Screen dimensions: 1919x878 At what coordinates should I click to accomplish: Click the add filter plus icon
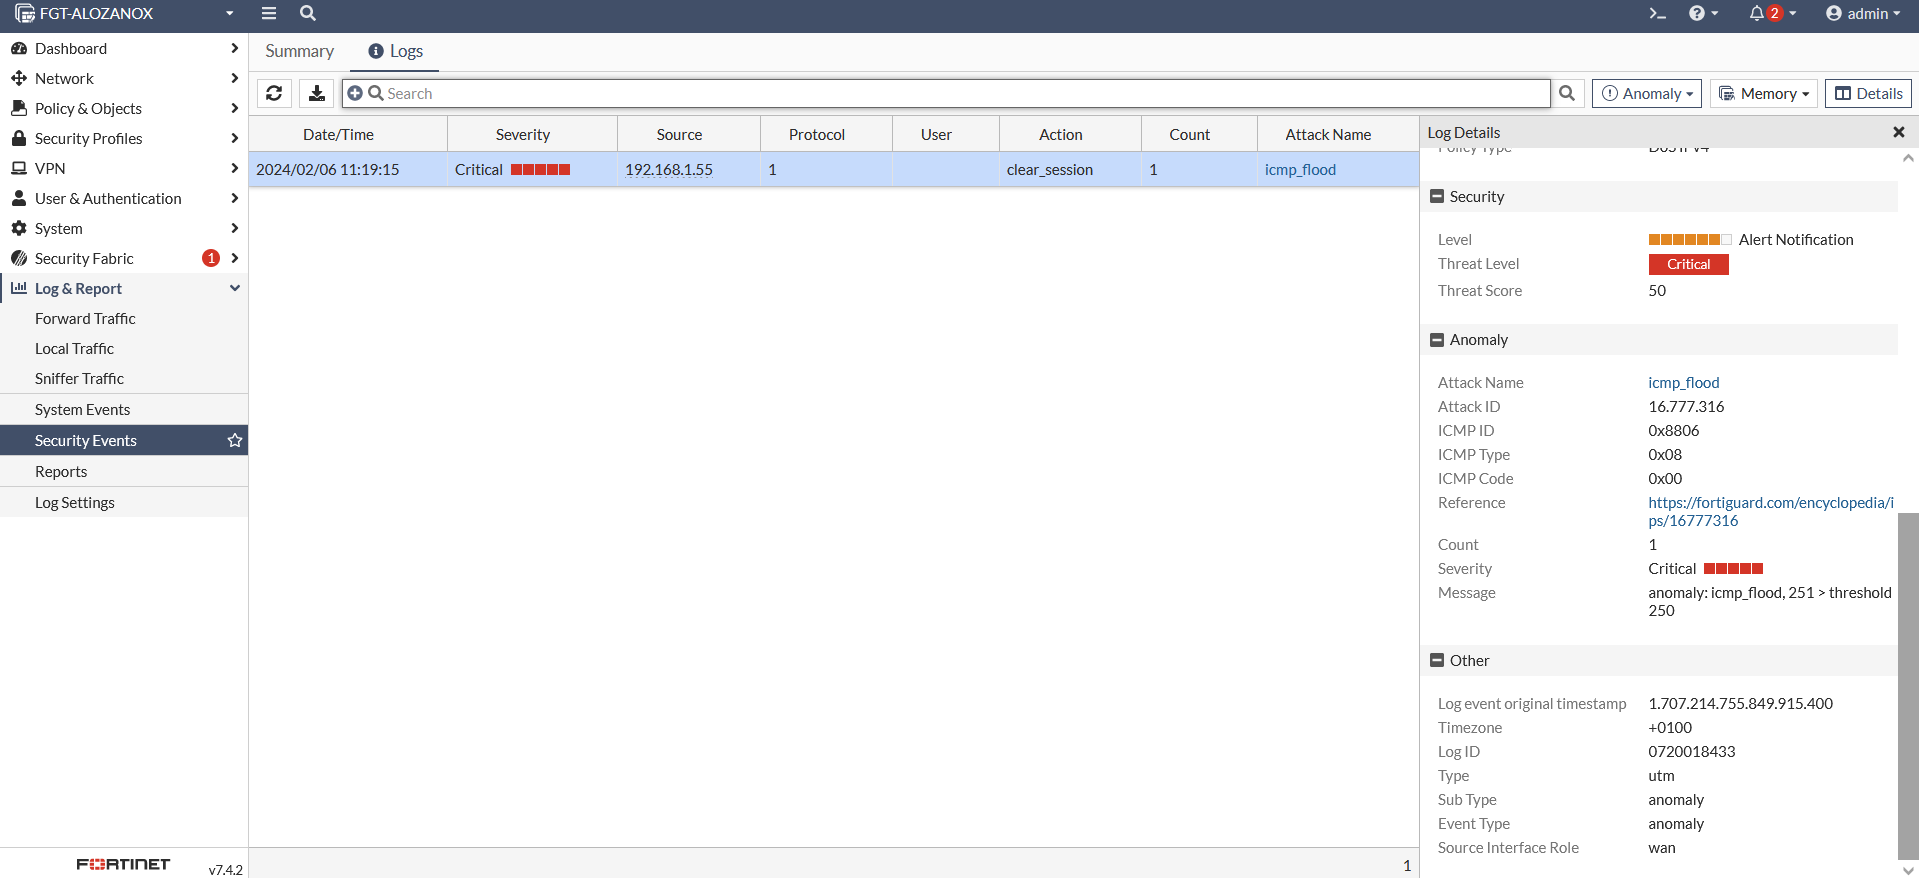[355, 93]
